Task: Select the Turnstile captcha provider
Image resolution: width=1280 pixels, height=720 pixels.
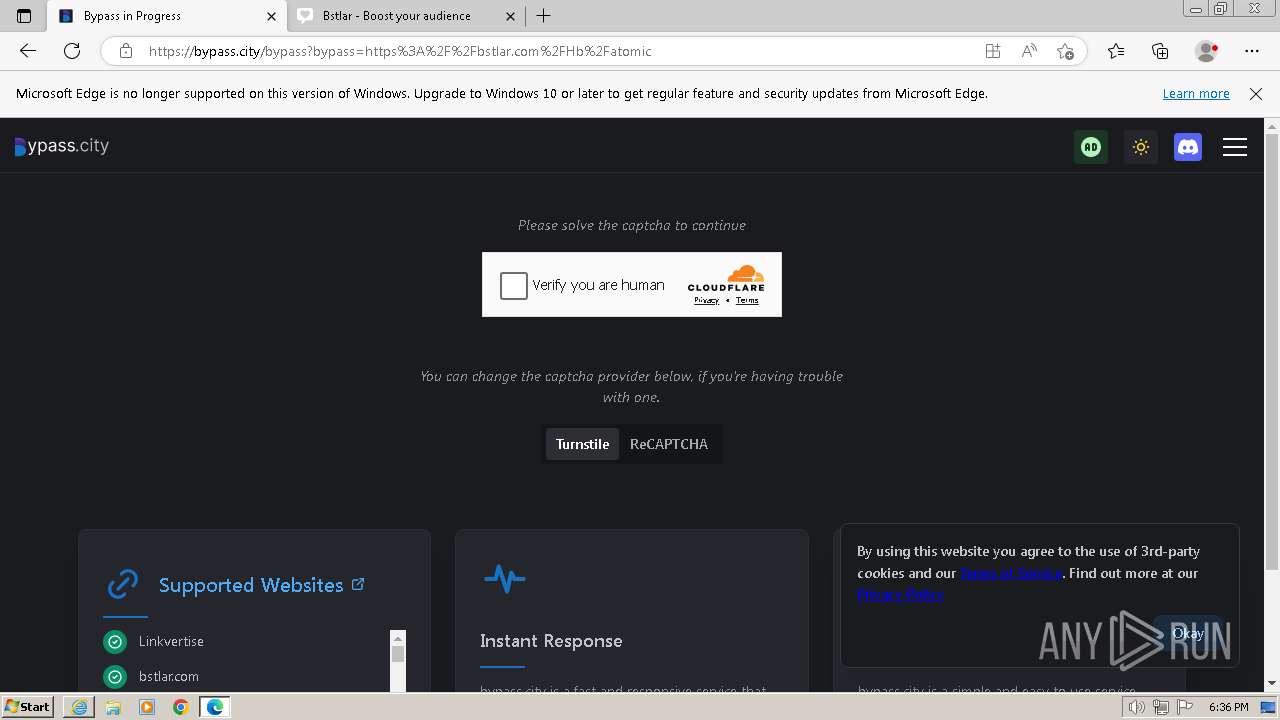Action: click(582, 444)
